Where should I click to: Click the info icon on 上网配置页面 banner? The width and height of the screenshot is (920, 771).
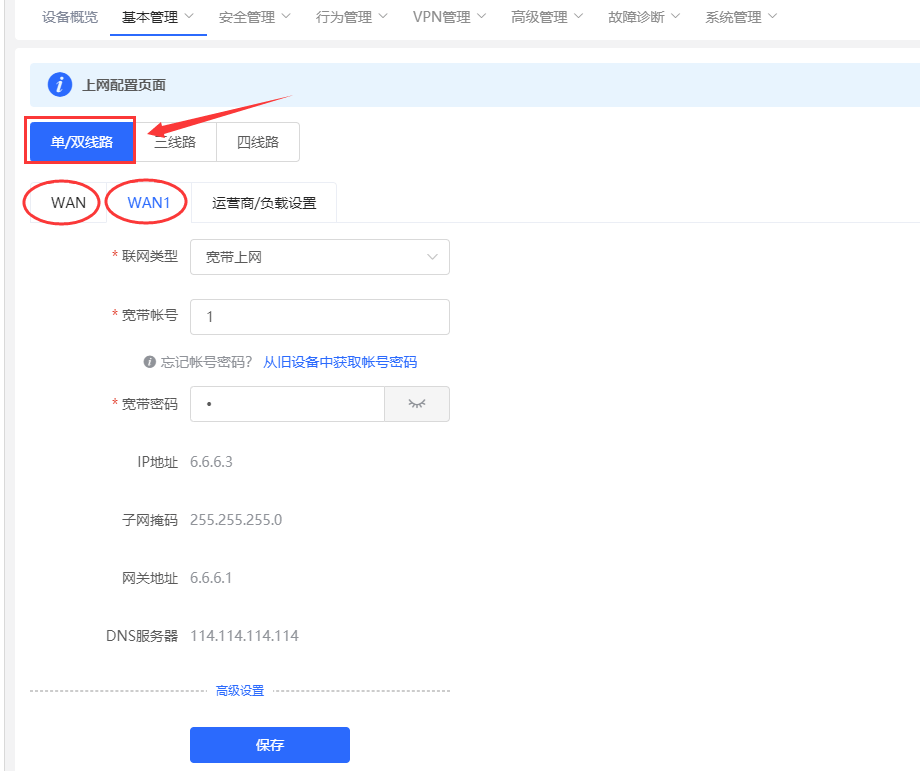pyautogui.click(x=59, y=84)
